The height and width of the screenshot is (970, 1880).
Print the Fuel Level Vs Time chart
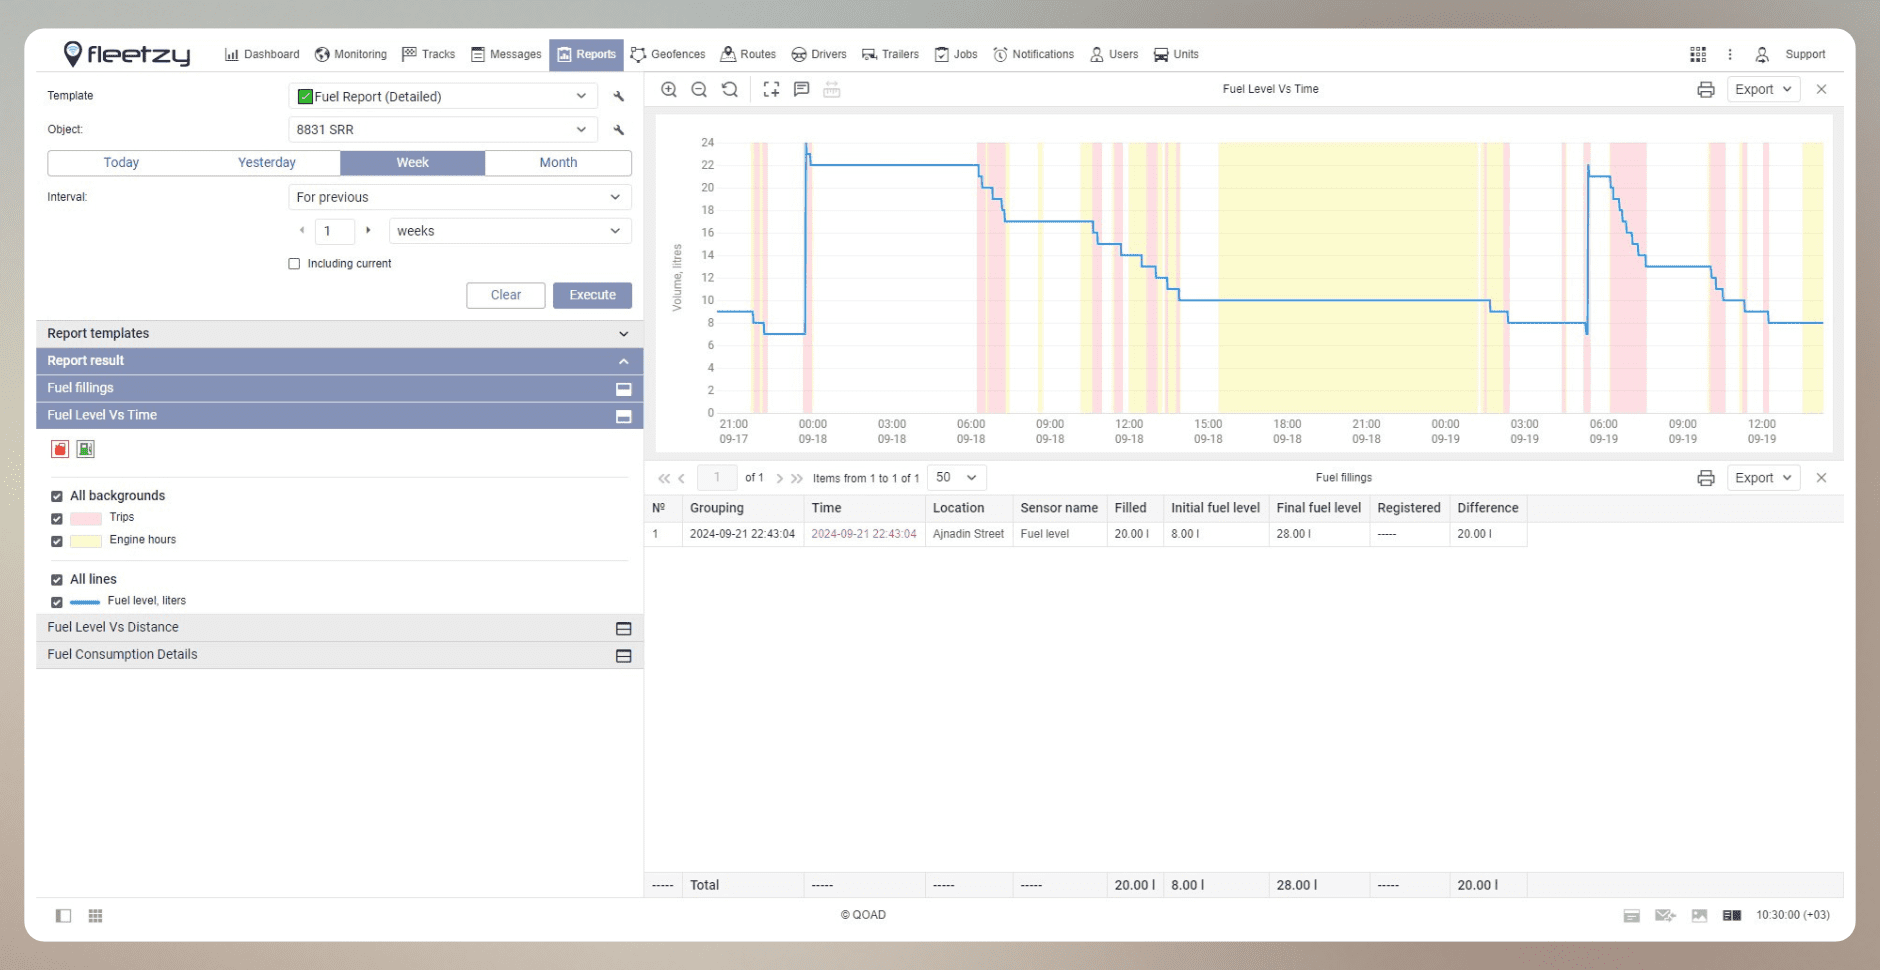(1706, 89)
